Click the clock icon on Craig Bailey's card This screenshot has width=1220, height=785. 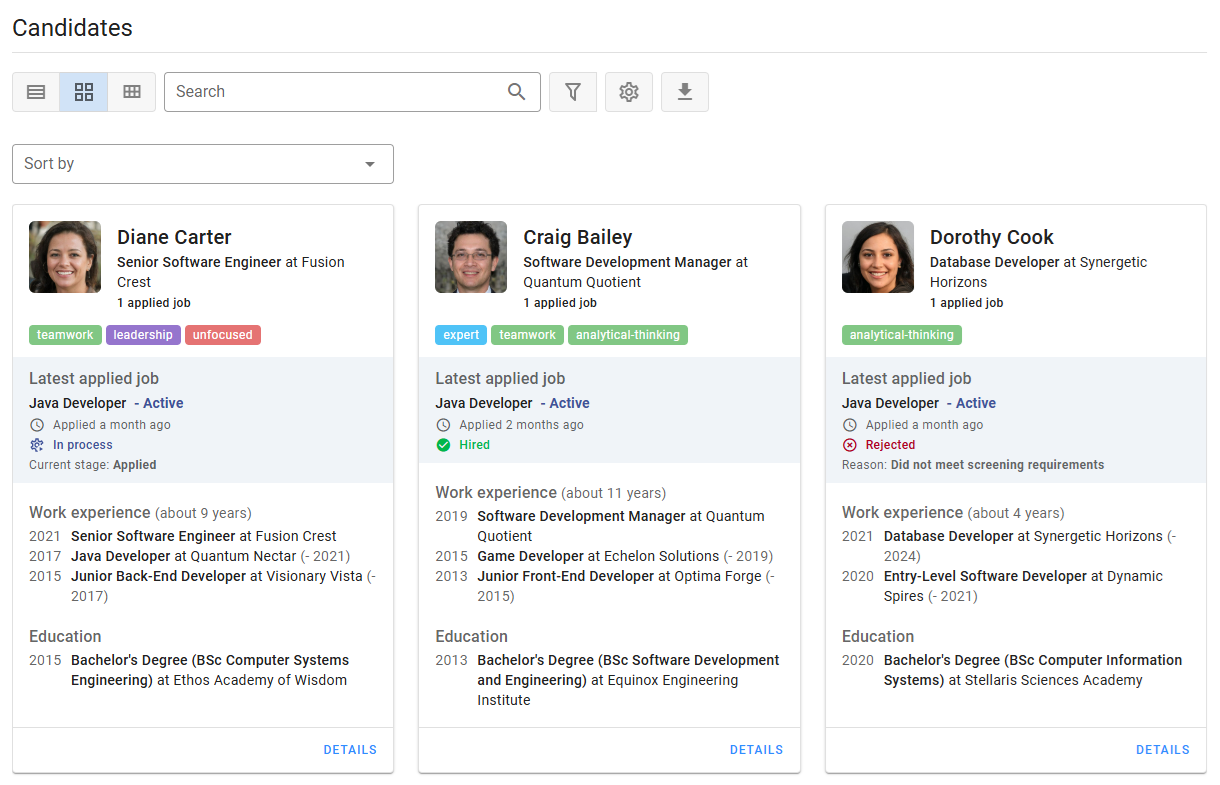pyautogui.click(x=444, y=425)
